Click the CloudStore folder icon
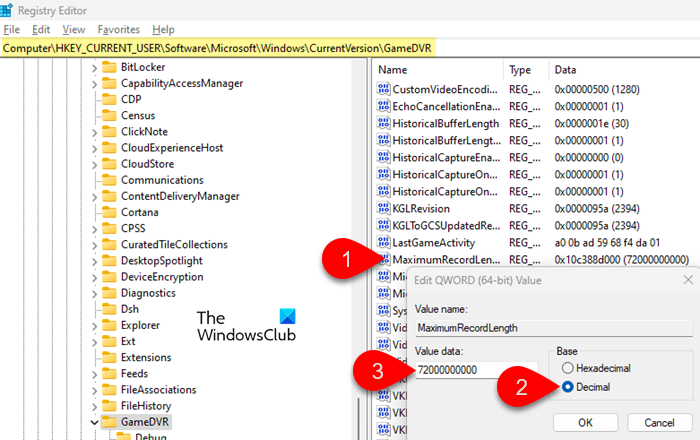 click(x=109, y=164)
